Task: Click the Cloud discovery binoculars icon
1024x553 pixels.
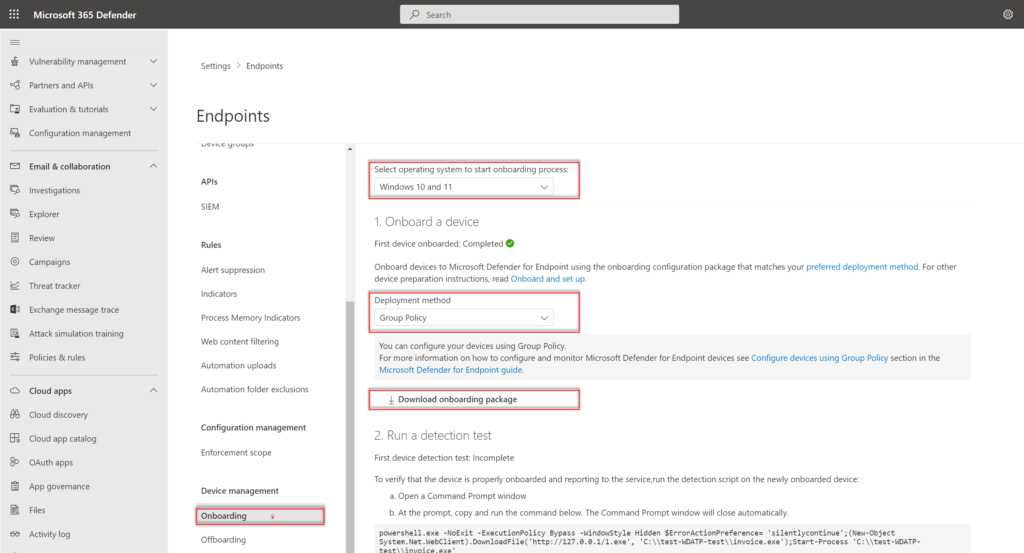Action: tap(15, 415)
